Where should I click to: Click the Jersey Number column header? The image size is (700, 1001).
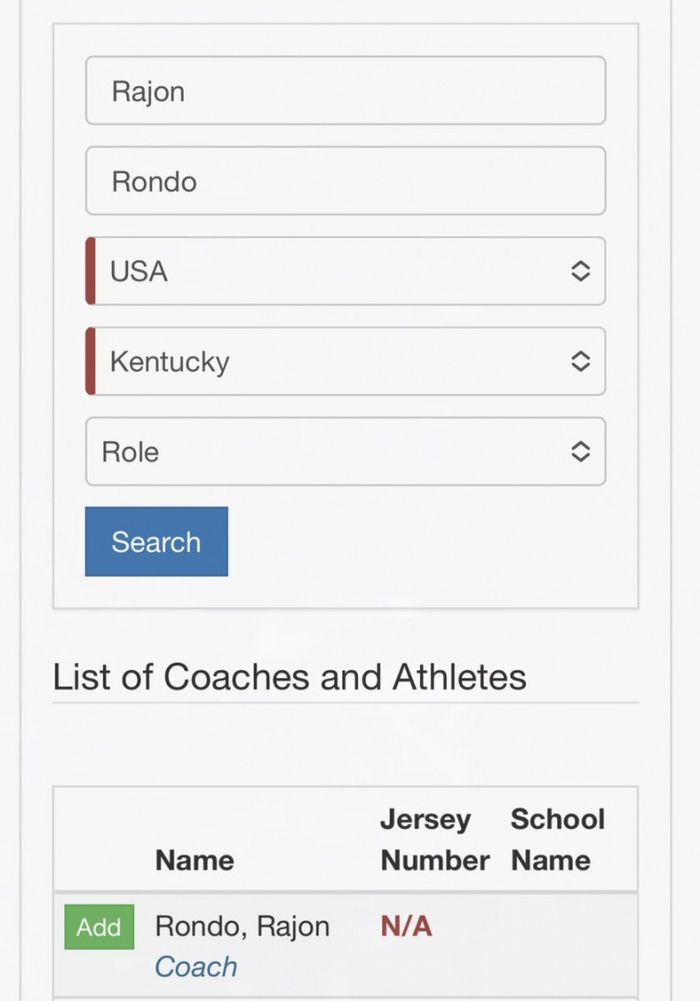tap(434, 840)
